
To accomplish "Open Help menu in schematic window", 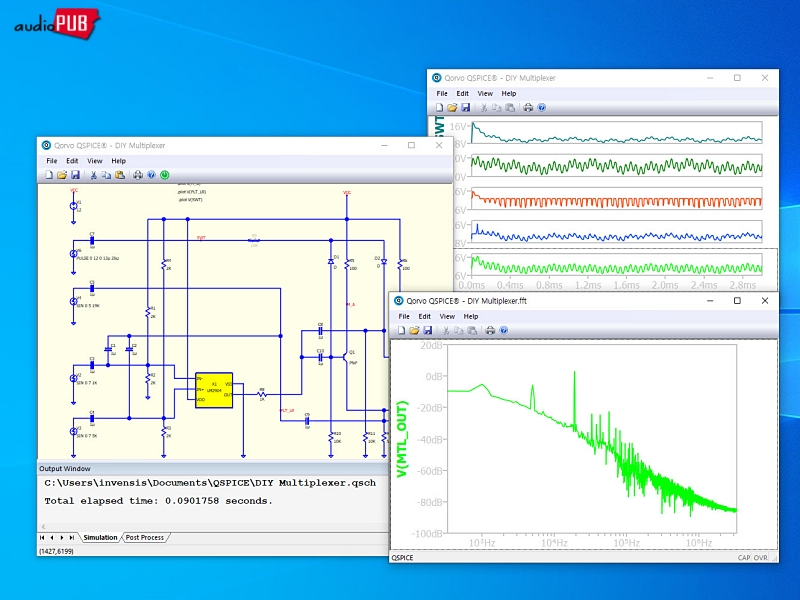I will click(118, 161).
